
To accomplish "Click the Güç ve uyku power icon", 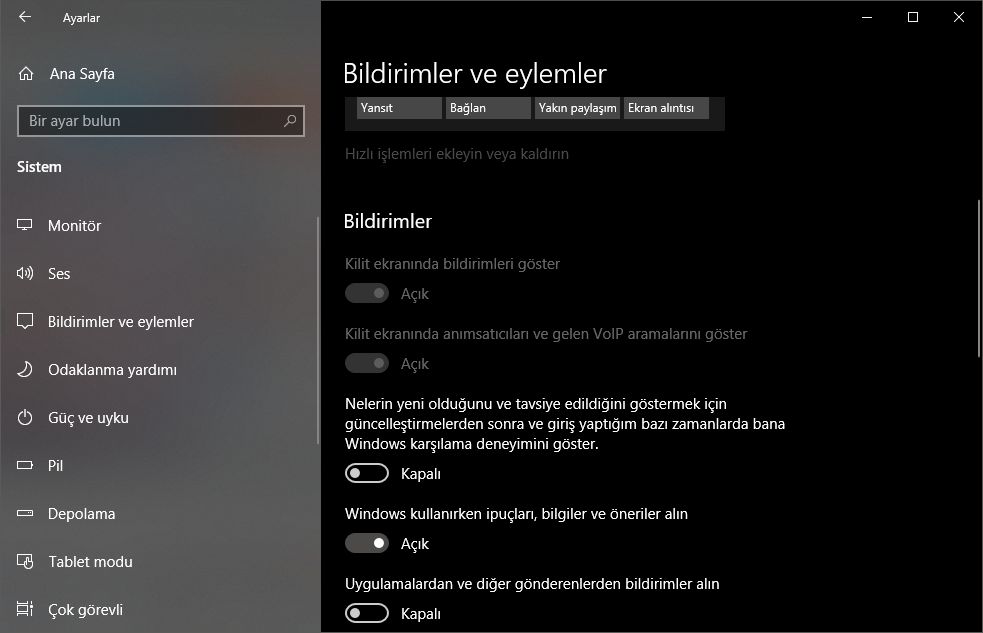I will pyautogui.click(x=24, y=417).
